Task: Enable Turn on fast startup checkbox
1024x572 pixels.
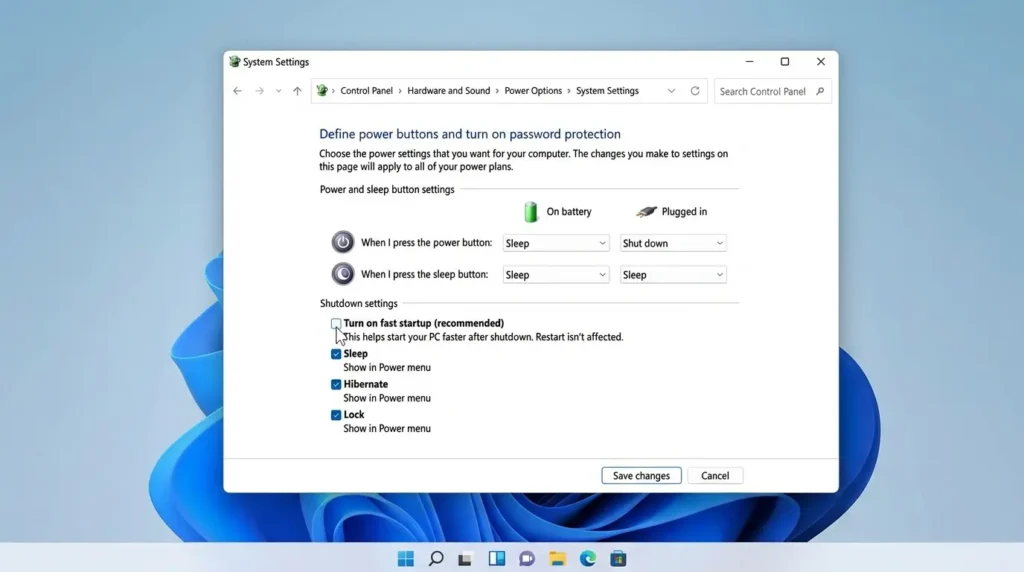Action: [336, 323]
